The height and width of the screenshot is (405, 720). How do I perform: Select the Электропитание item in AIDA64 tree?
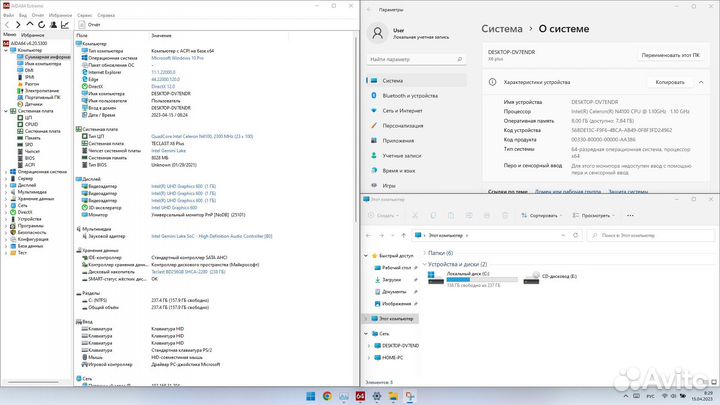38,91
